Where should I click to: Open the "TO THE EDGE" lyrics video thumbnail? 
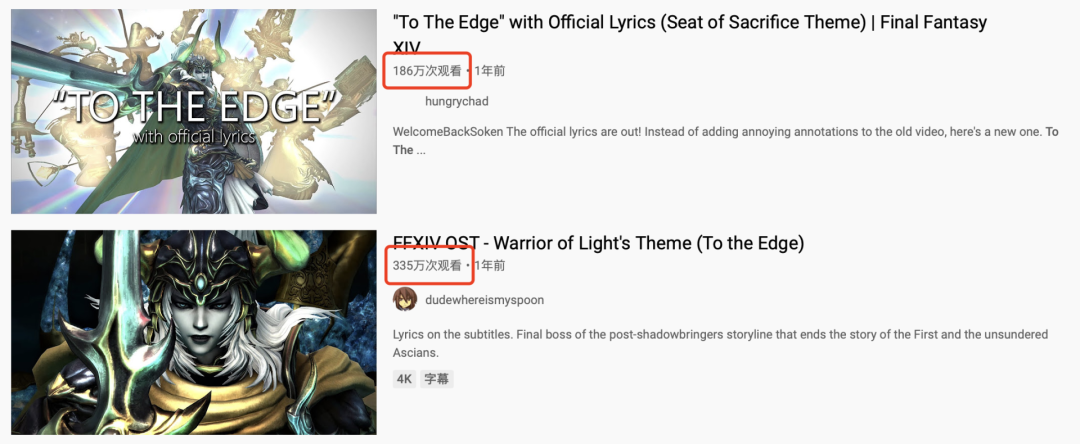click(194, 112)
